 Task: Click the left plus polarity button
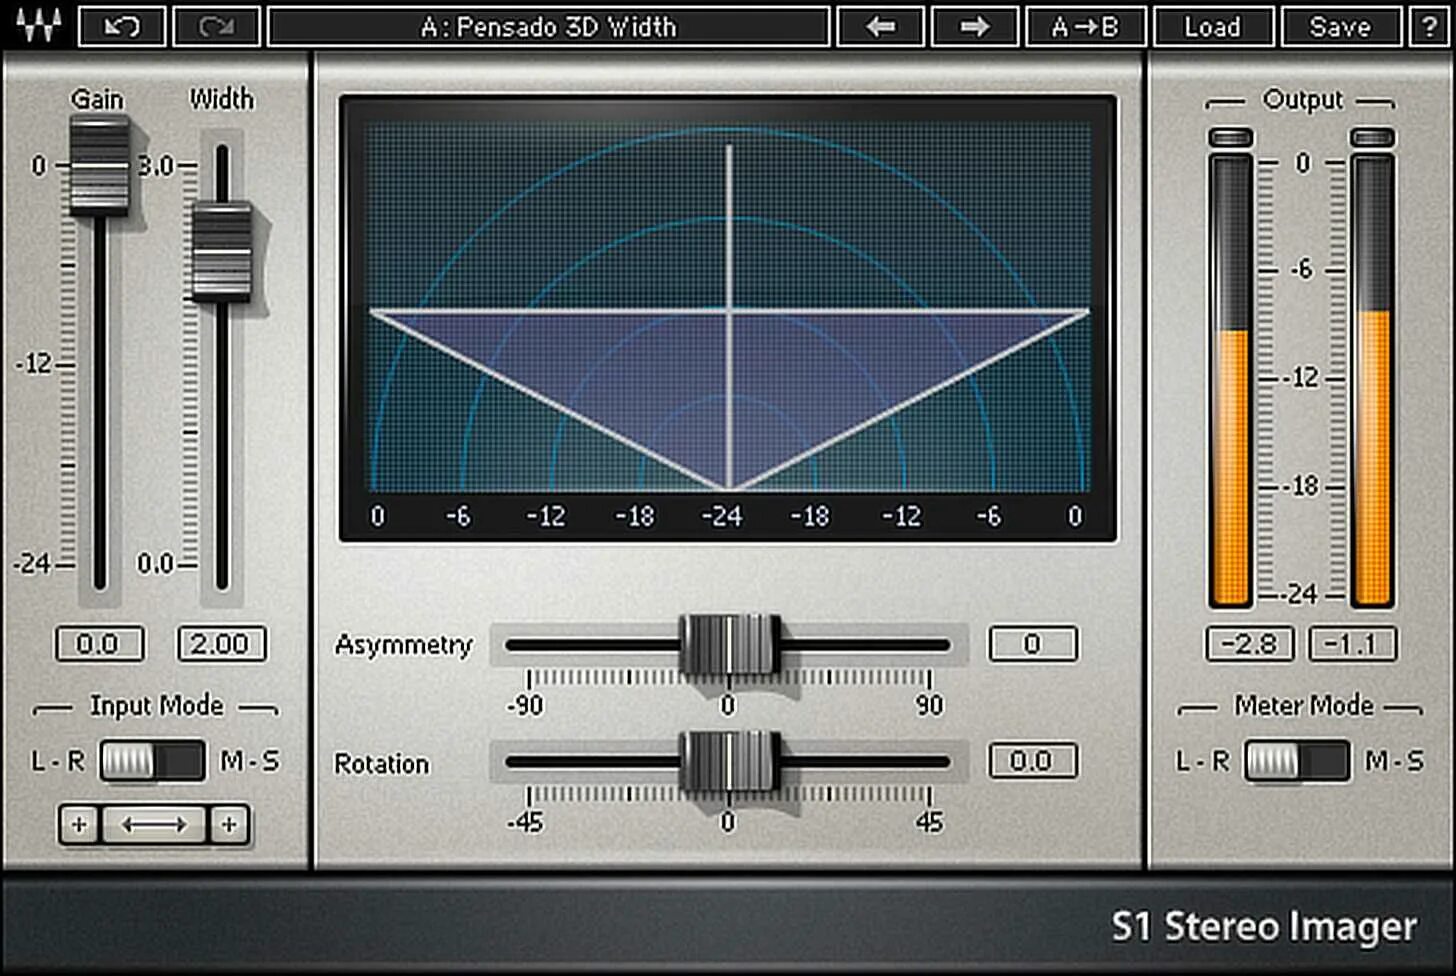[79, 825]
